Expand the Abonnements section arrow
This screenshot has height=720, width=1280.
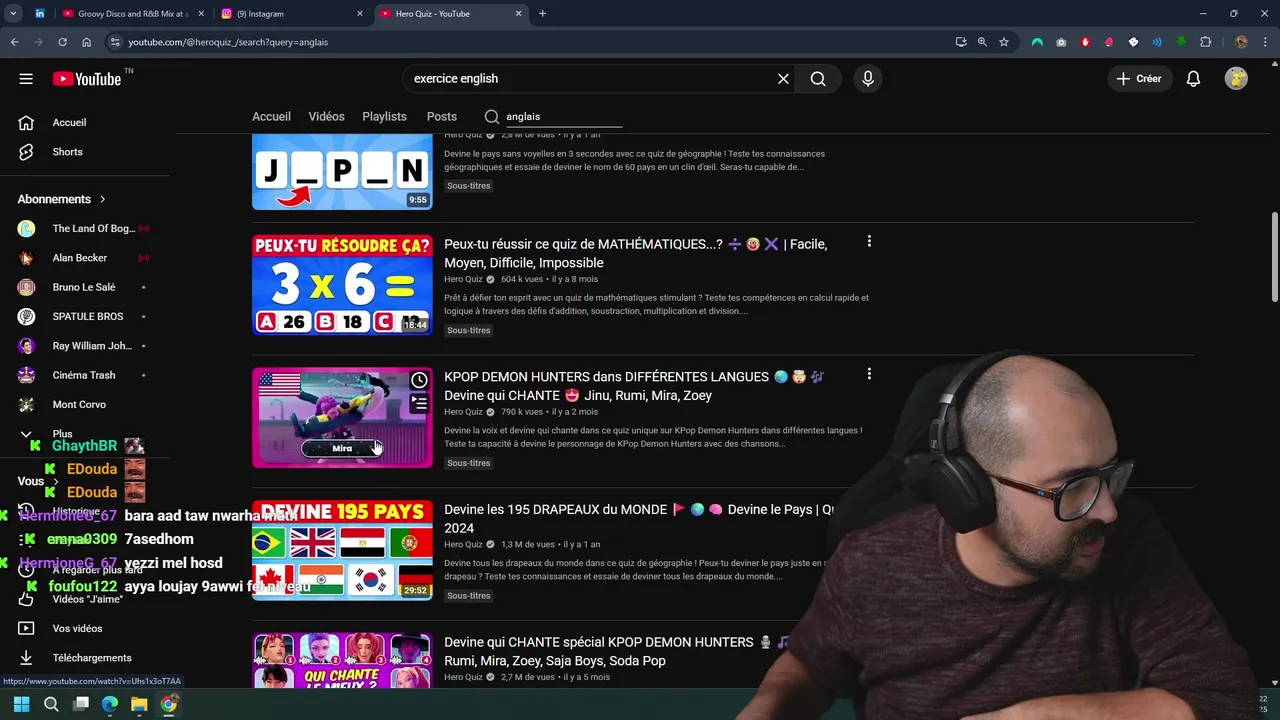tap(102, 199)
